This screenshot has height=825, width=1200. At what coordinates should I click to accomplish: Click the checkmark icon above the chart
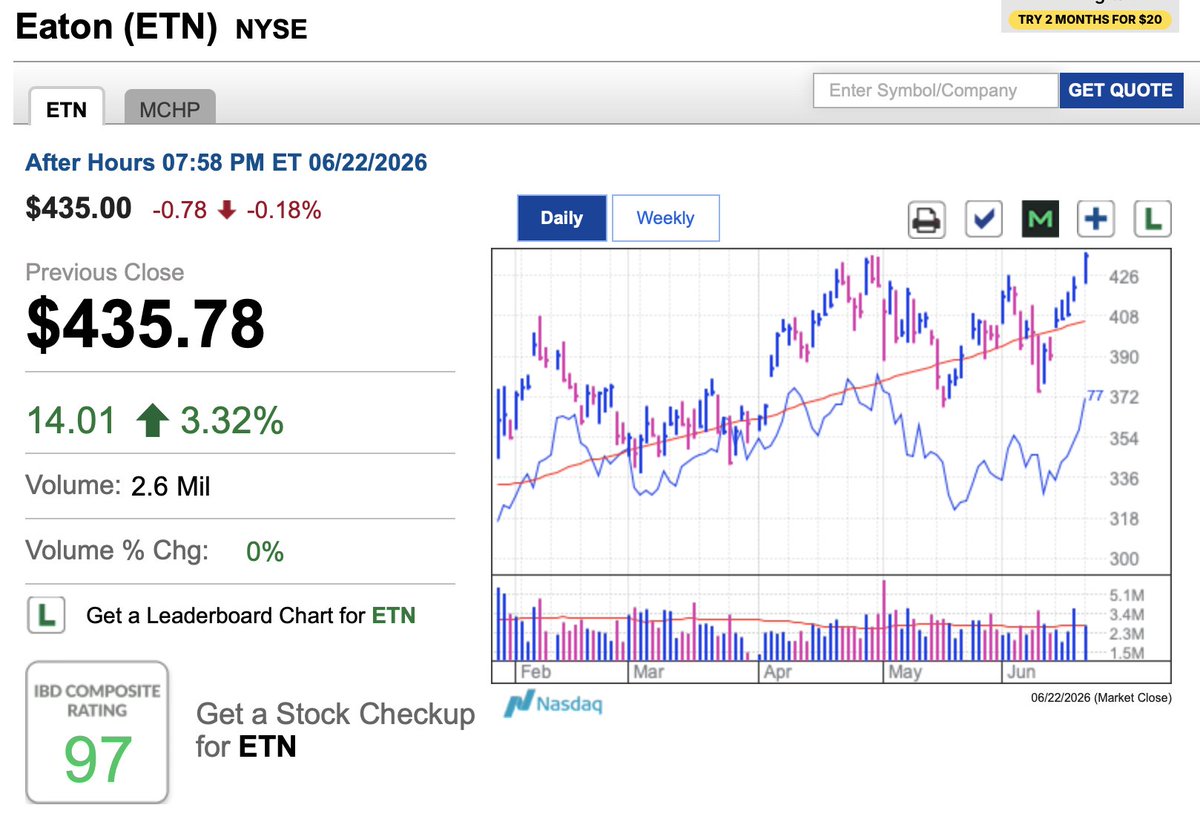point(984,220)
